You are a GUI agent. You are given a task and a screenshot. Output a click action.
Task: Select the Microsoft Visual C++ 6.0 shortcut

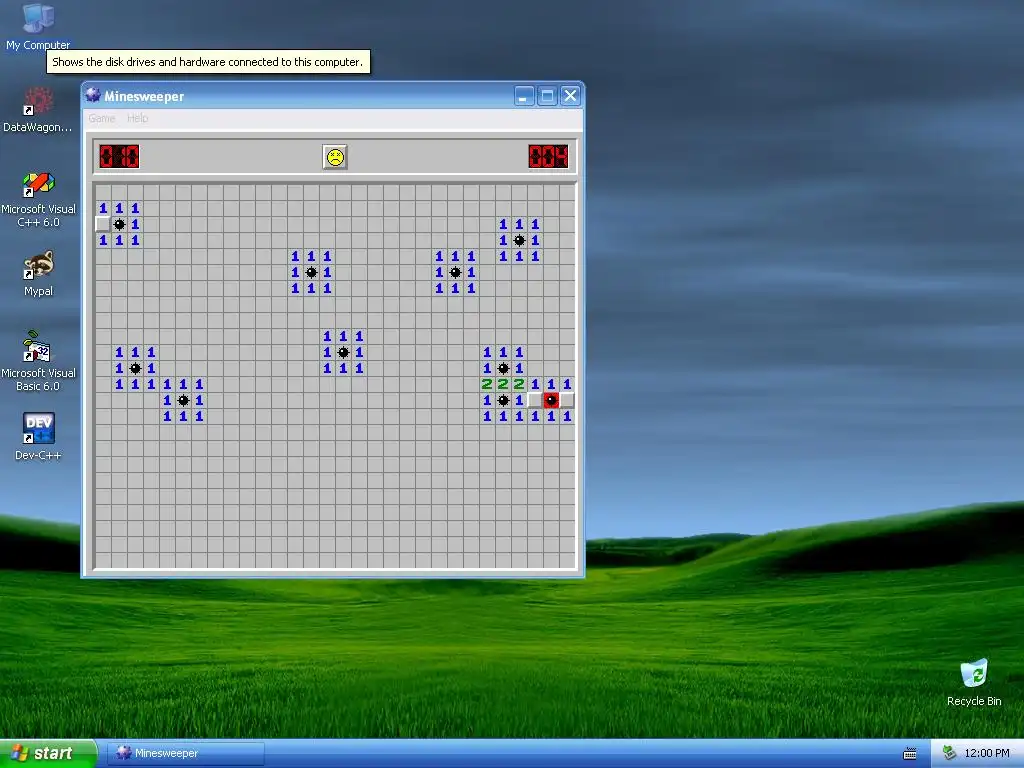(38, 199)
